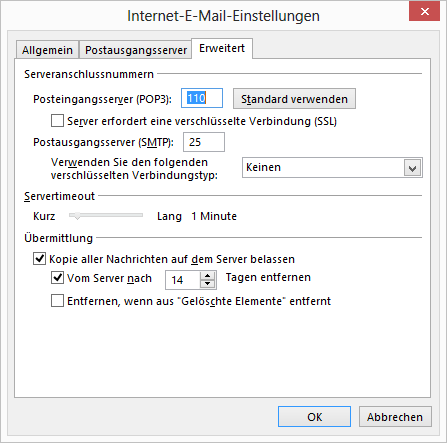Switch to the Allgemein tab
This screenshot has height=443, width=447.
coord(47,50)
